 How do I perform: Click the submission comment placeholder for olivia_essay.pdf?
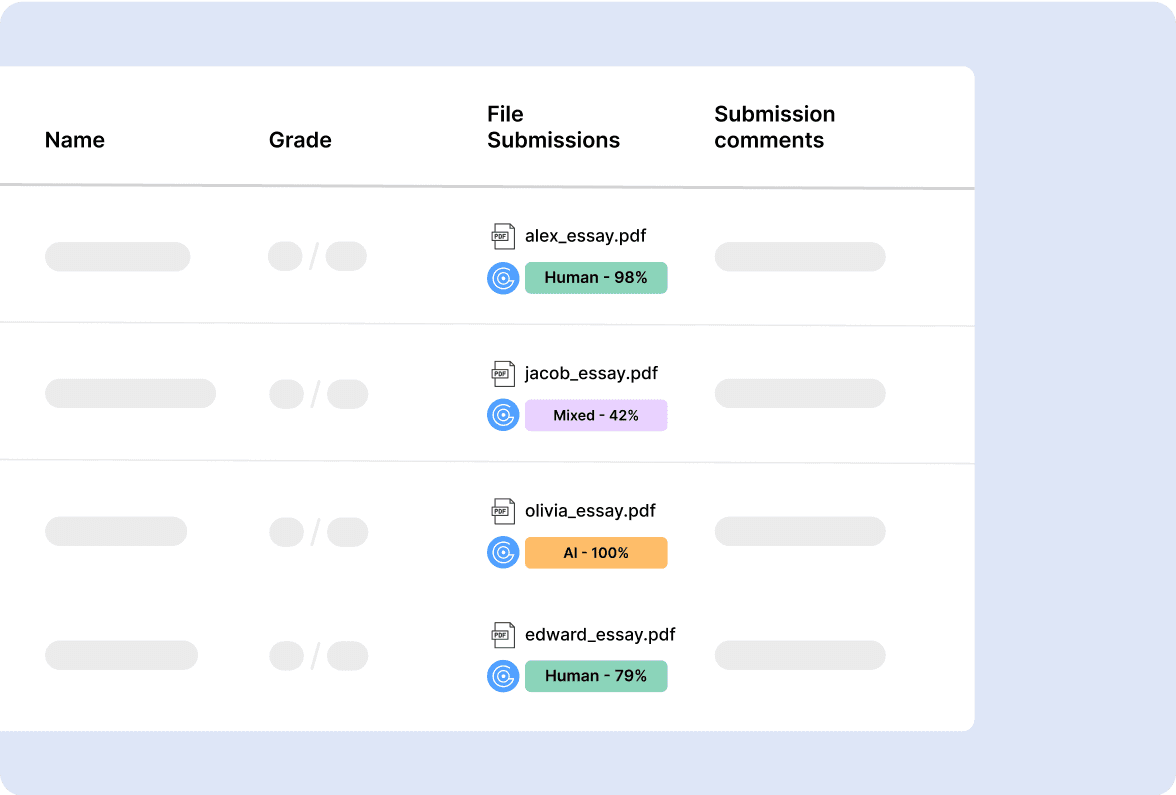799,531
